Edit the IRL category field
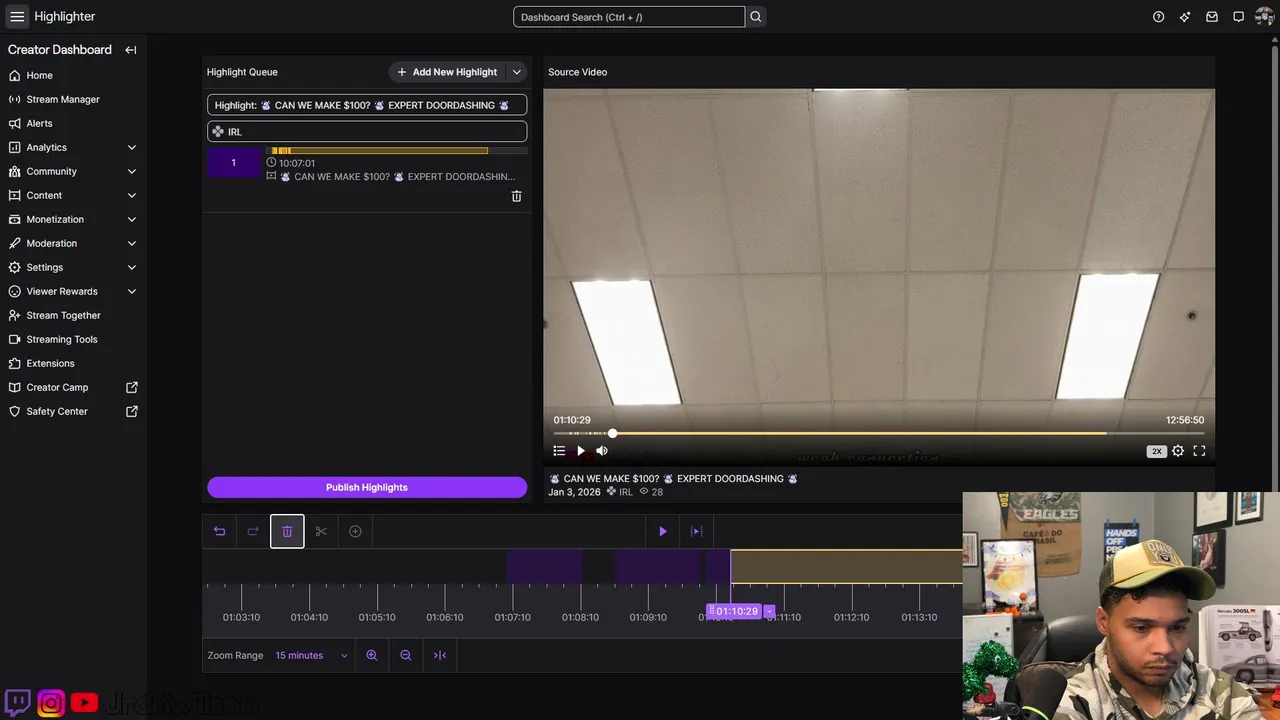The image size is (1280, 720). tap(367, 132)
